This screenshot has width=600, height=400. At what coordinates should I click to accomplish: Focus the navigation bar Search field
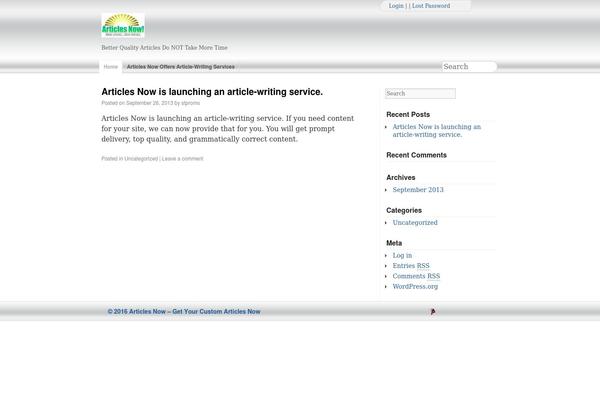(469, 67)
